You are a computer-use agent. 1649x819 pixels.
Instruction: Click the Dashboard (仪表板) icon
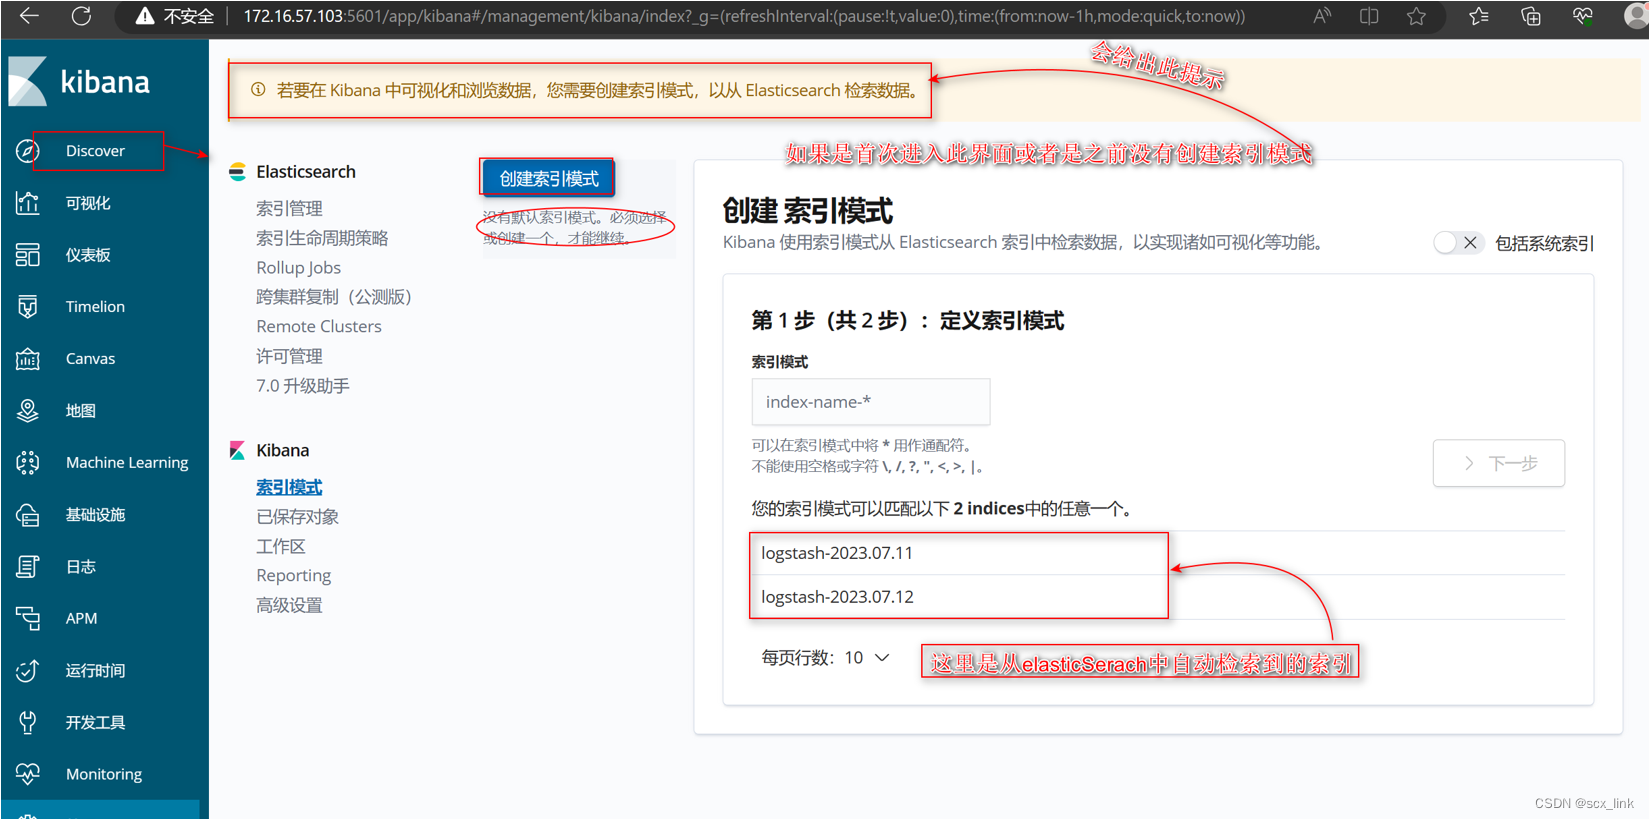(28, 255)
